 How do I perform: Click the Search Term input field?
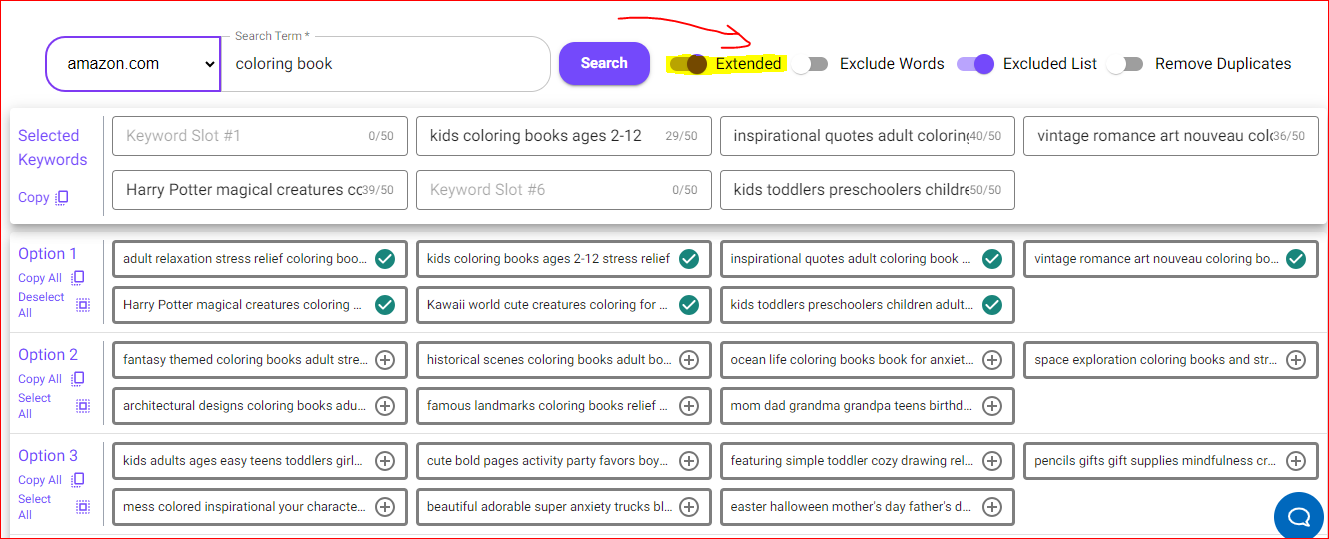[x=385, y=64]
